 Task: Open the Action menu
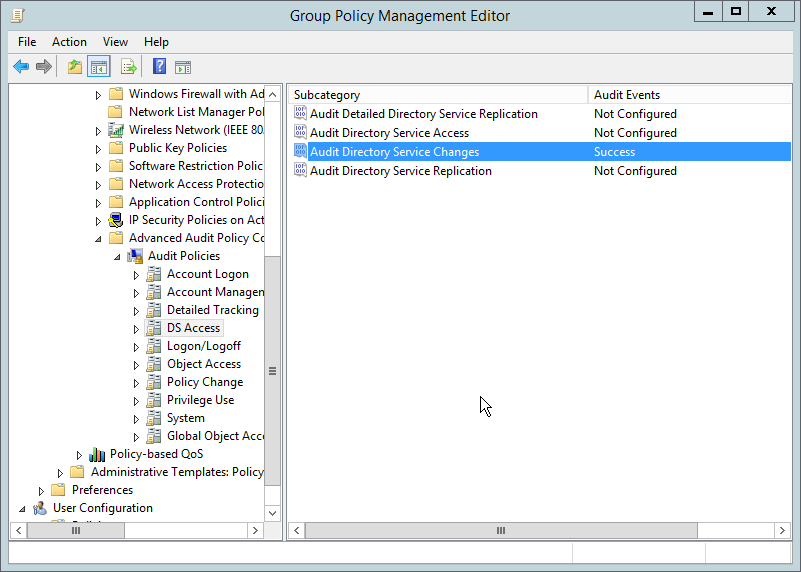[69, 42]
